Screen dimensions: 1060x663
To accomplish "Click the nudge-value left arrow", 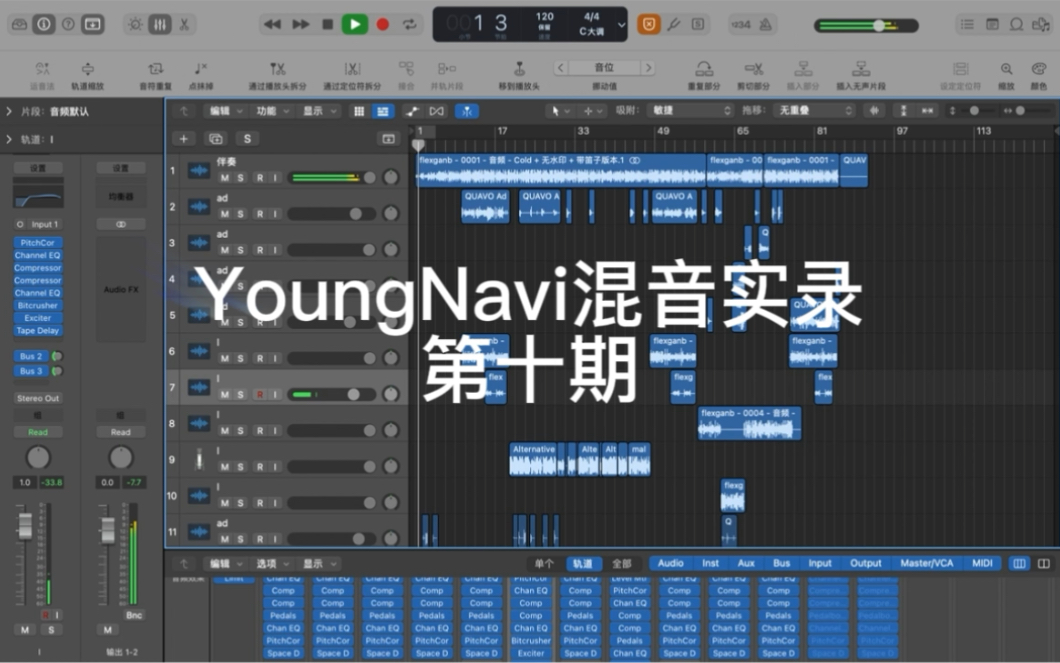I will pos(560,68).
